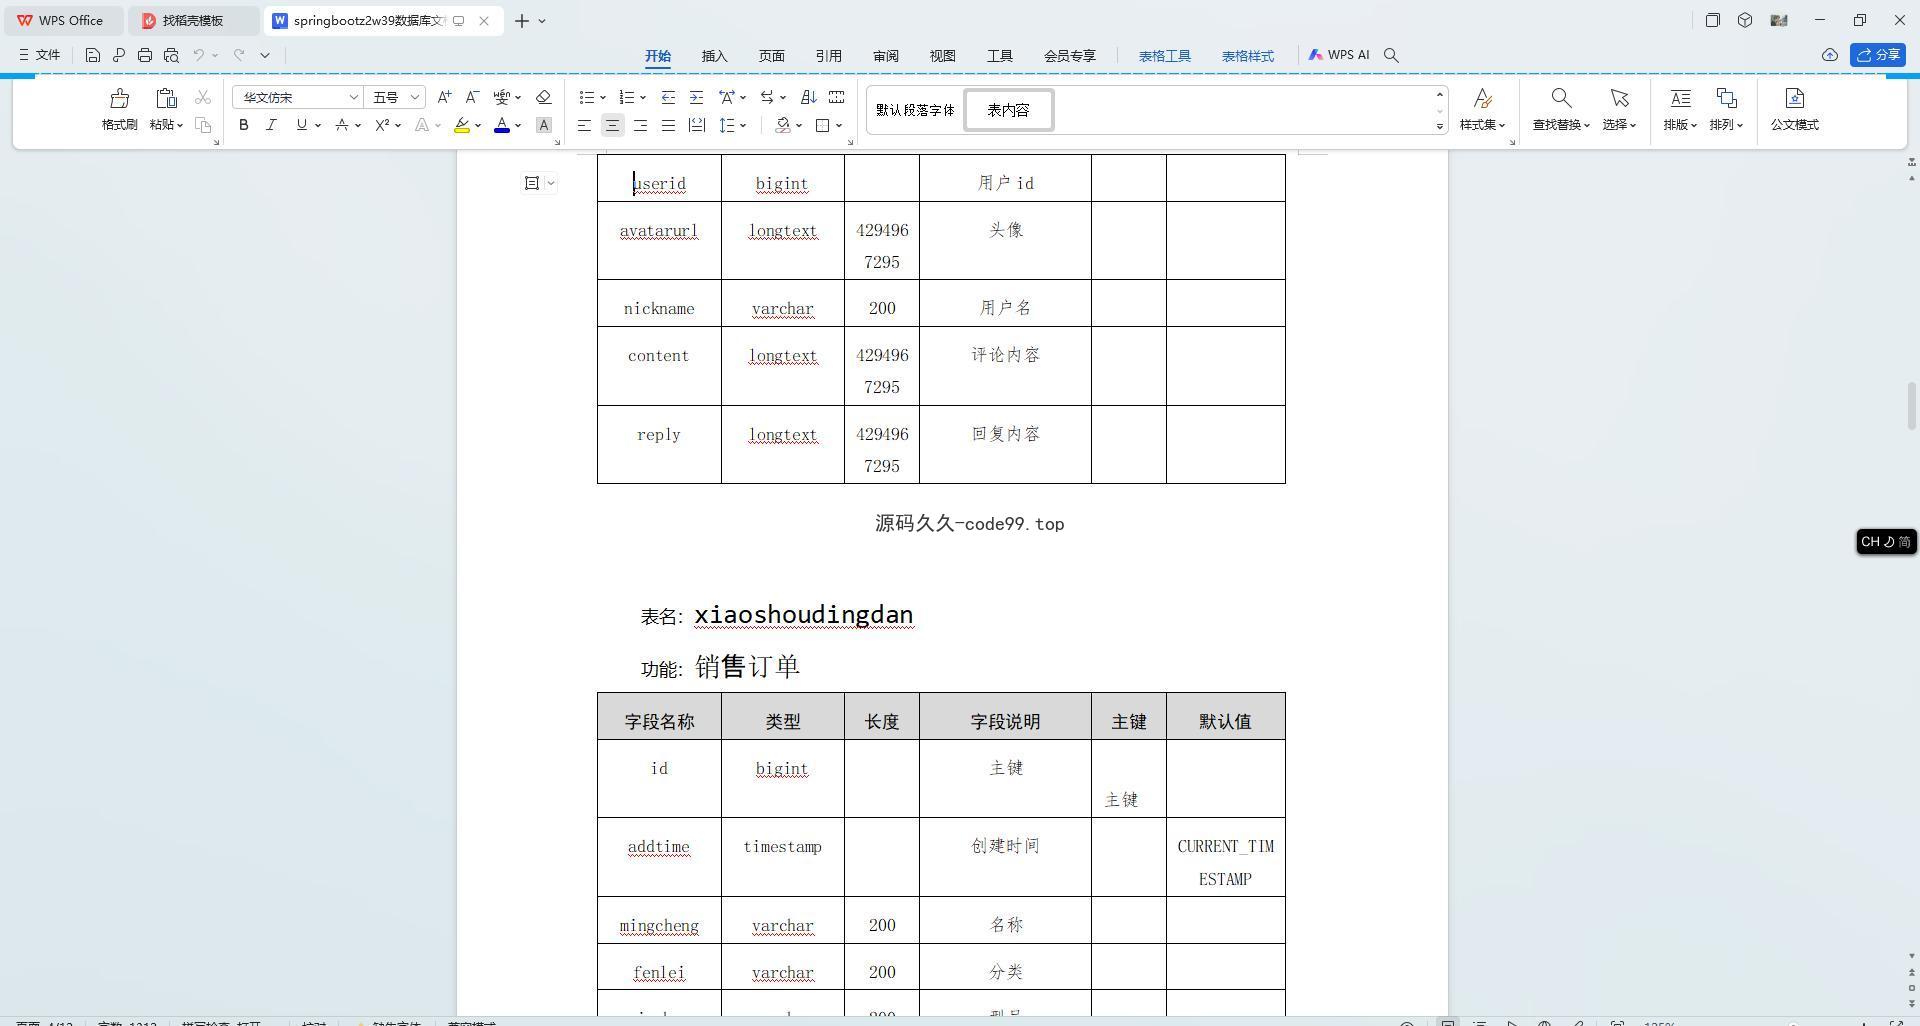Toggle Strikethrough formatting
Screen dimensions: 1920x1026
(342, 125)
